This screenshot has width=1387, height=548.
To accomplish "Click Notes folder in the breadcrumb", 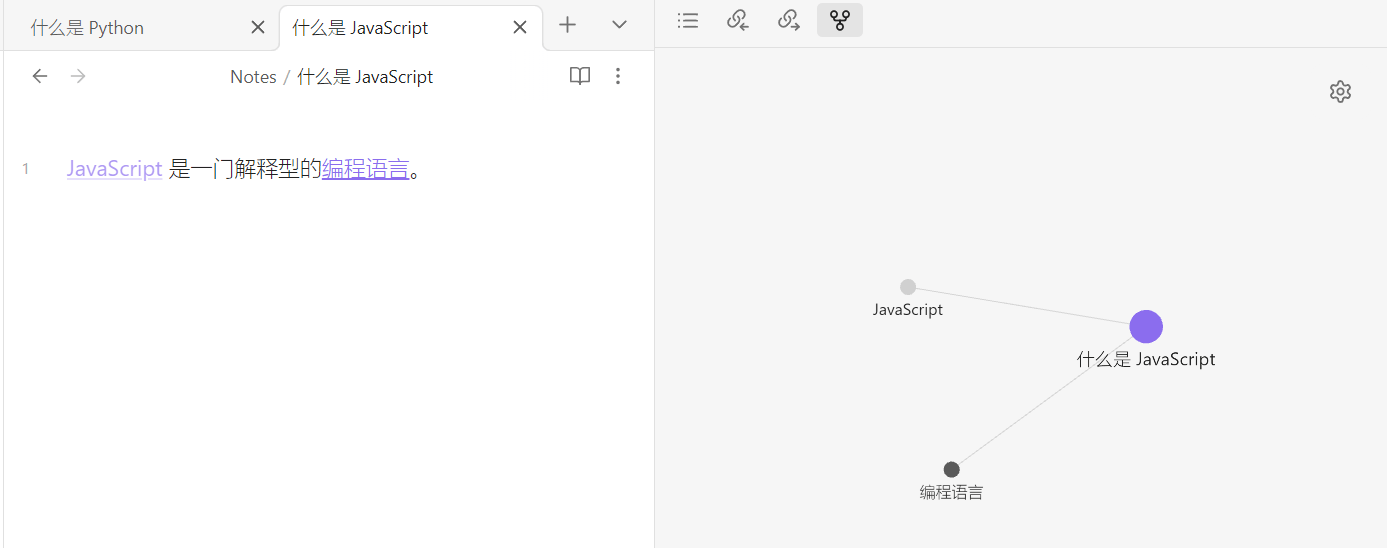I will tap(253, 77).
